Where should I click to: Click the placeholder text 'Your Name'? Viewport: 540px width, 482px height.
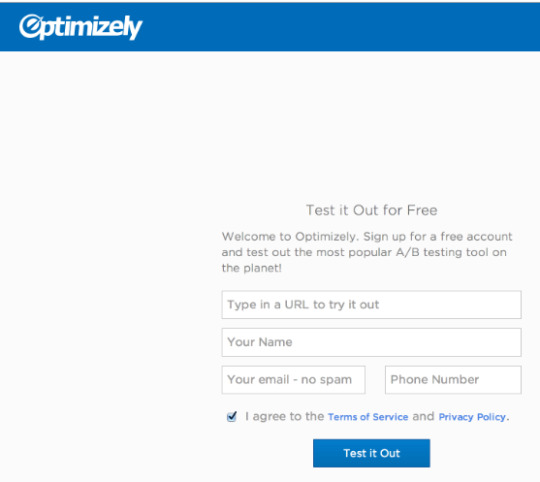click(x=260, y=342)
